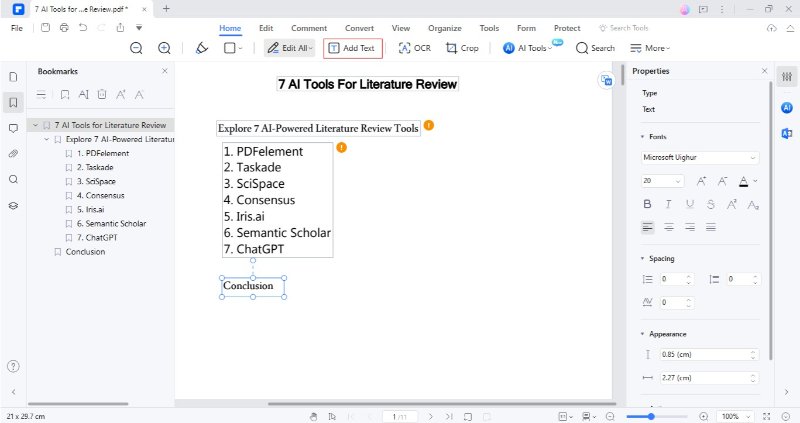Align text center
800x423 pixels.
[668, 227]
